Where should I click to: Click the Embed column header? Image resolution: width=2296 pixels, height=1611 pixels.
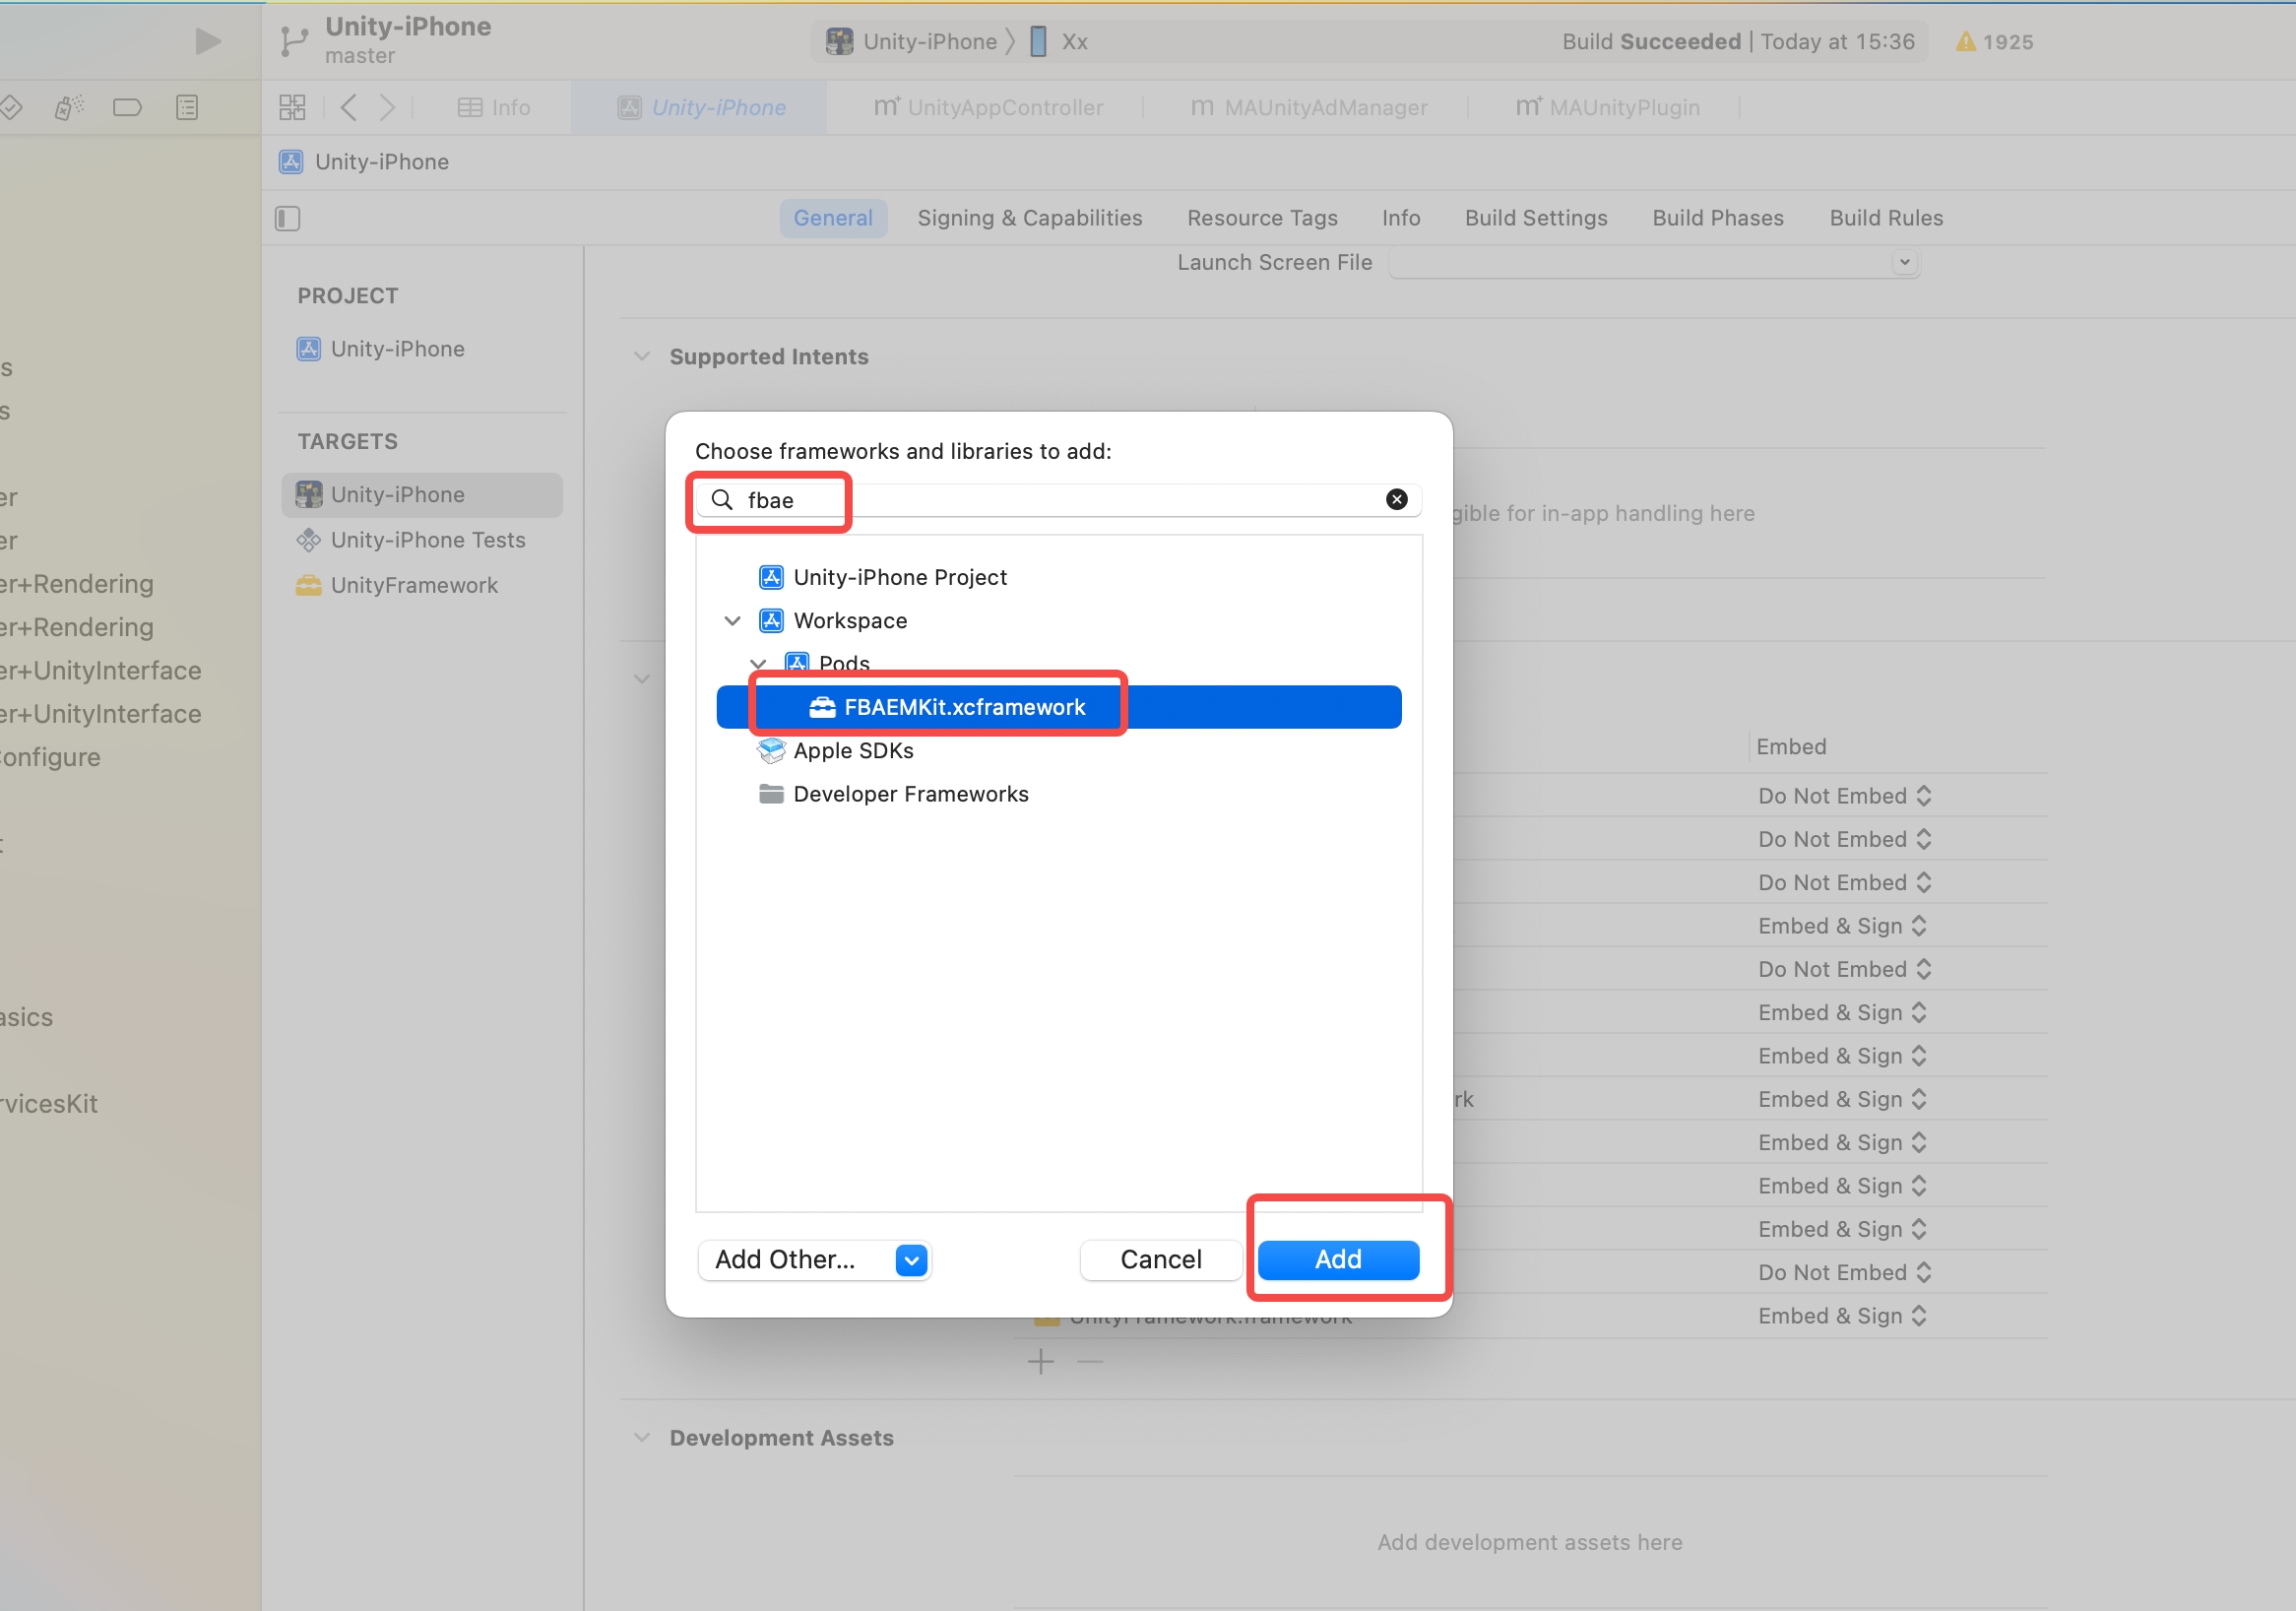[1791, 747]
